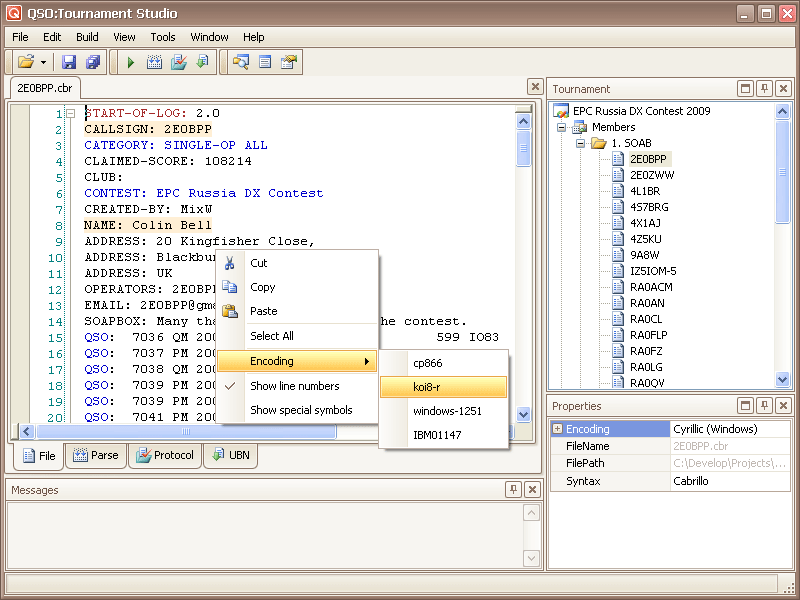Click the Save disk icon in toolbar
The image size is (800, 600).
[69, 62]
